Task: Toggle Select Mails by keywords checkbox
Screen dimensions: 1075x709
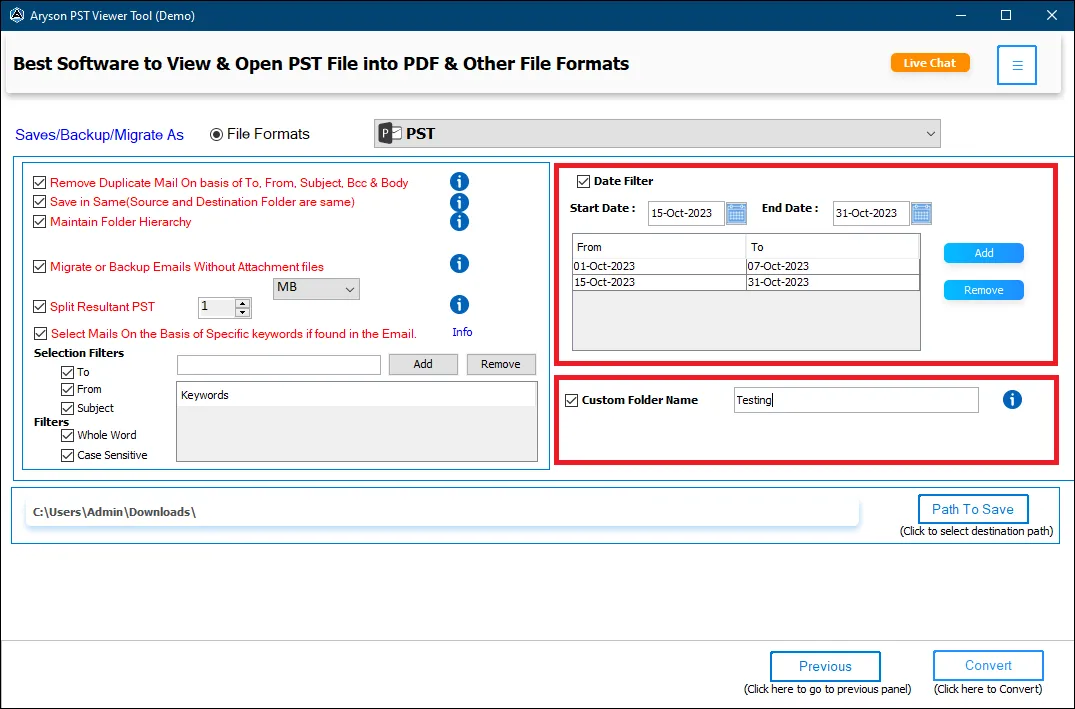Action: pyautogui.click(x=40, y=333)
